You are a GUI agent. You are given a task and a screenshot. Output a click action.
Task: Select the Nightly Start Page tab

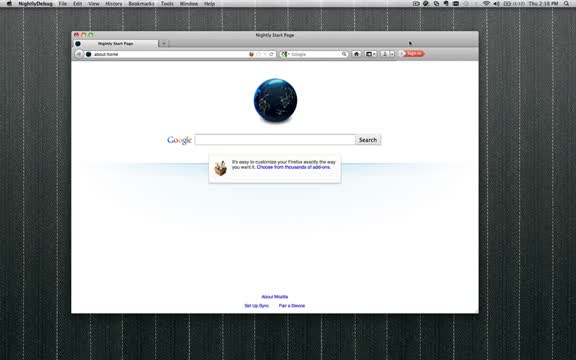[115, 44]
